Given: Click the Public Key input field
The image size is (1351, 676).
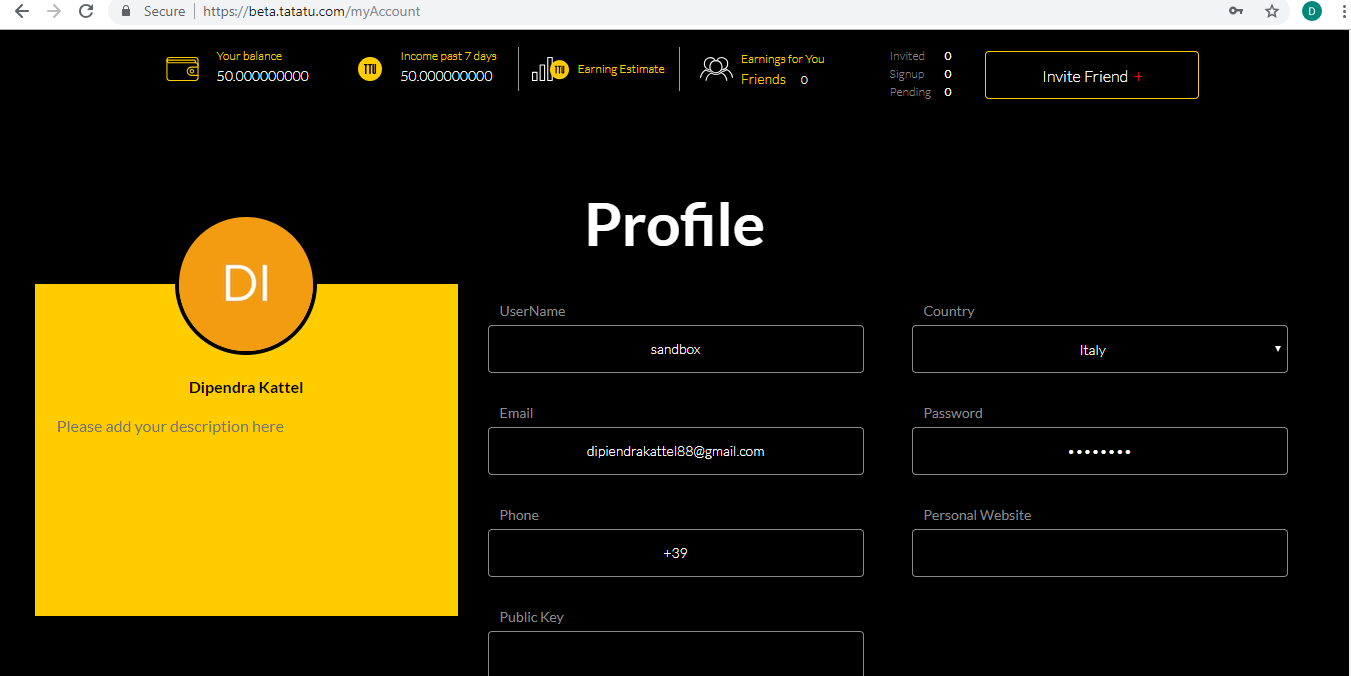Looking at the screenshot, I should pyautogui.click(x=675, y=654).
